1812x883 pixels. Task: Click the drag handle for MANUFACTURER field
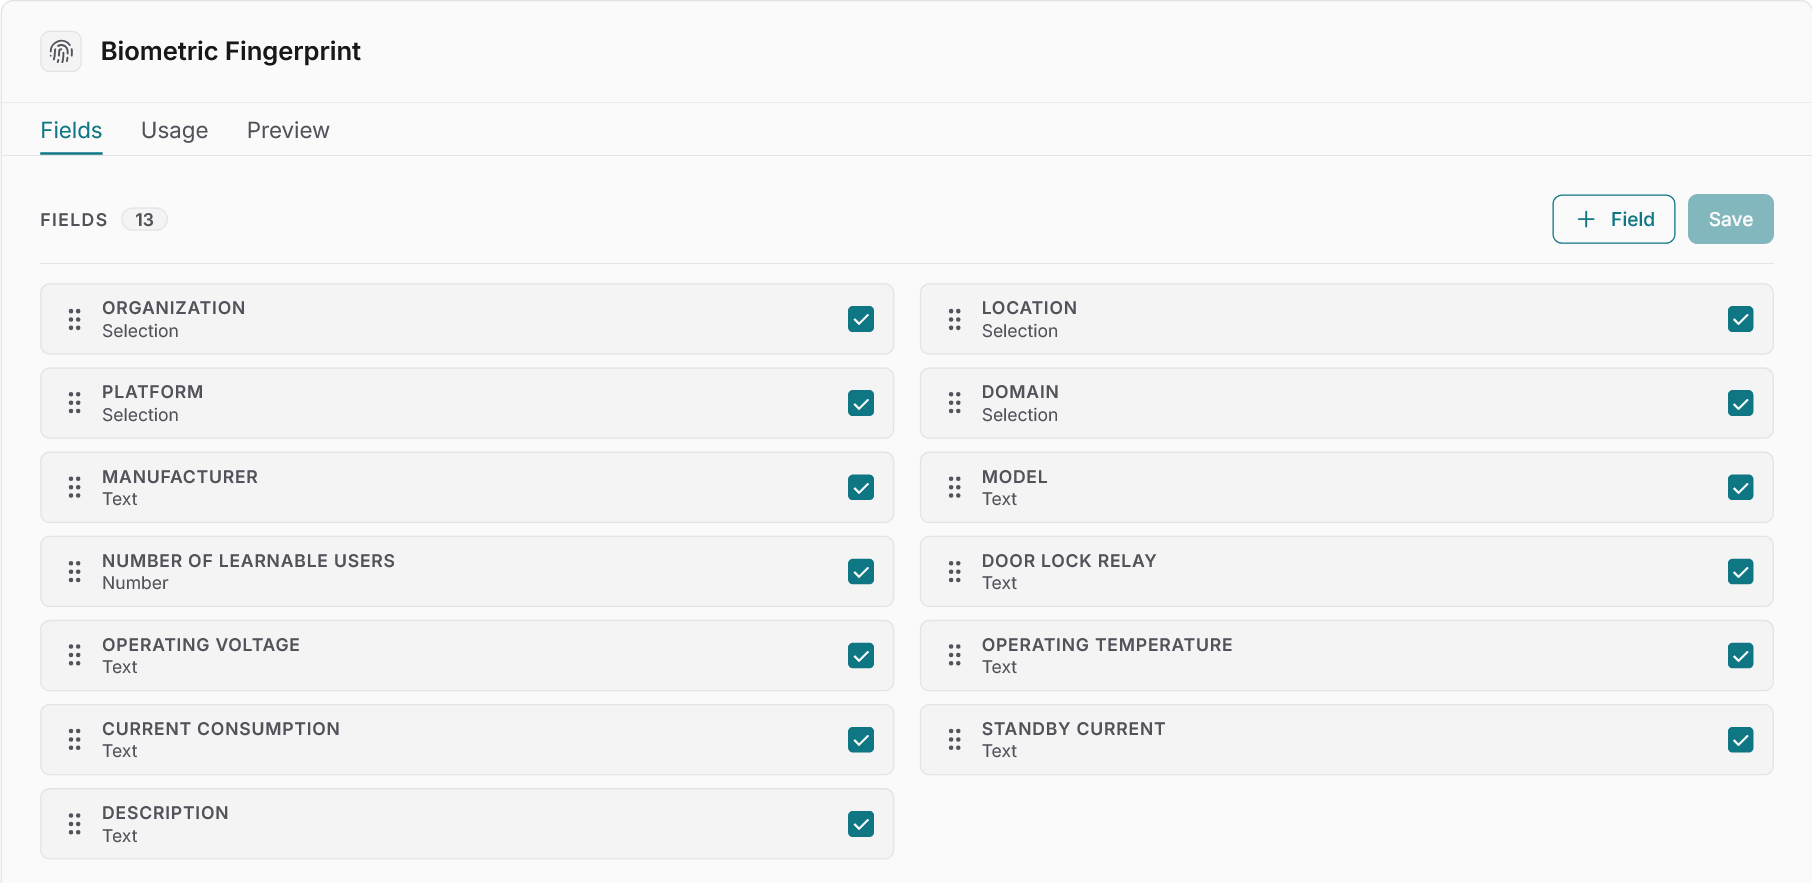tap(75, 487)
